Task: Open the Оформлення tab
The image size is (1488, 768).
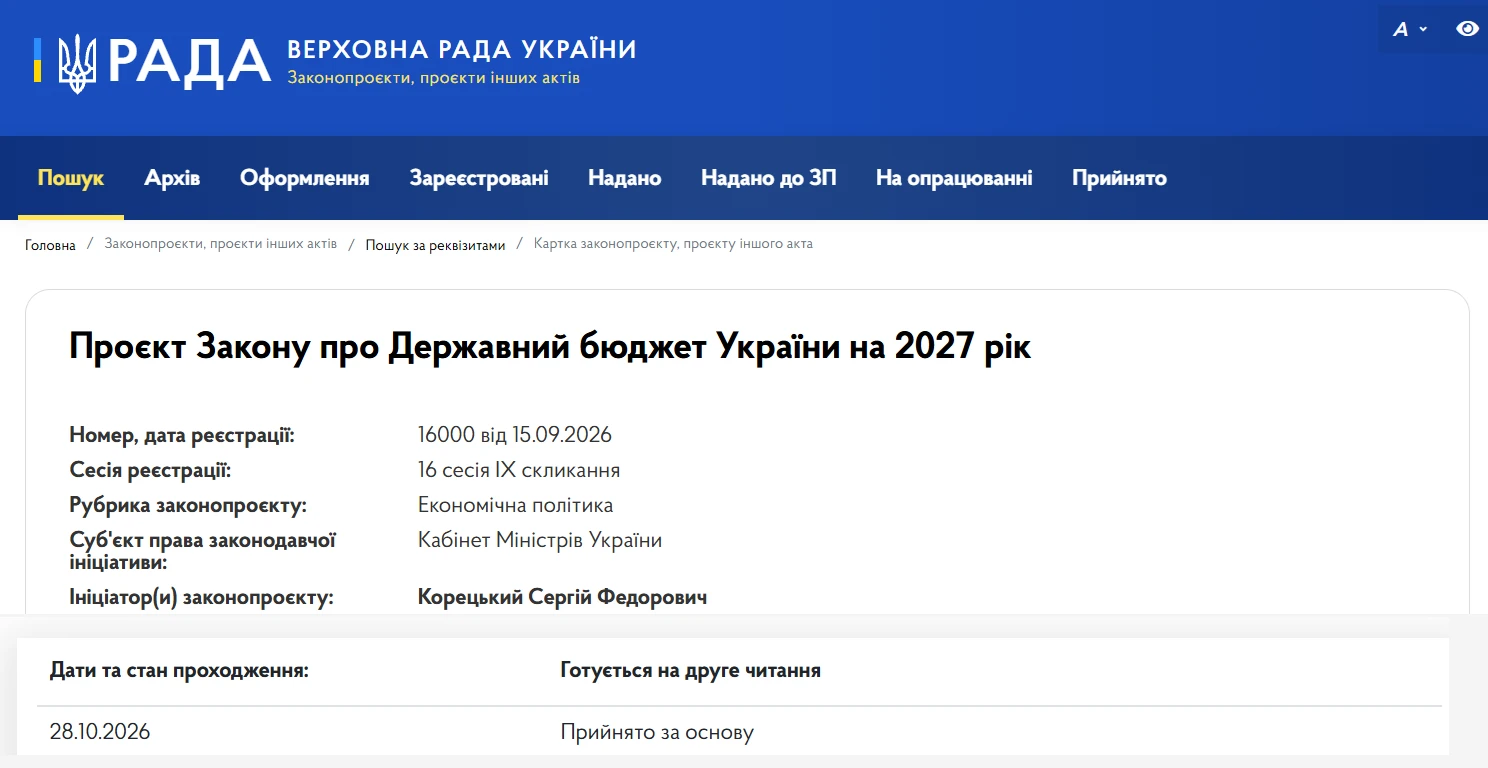Action: [x=305, y=178]
